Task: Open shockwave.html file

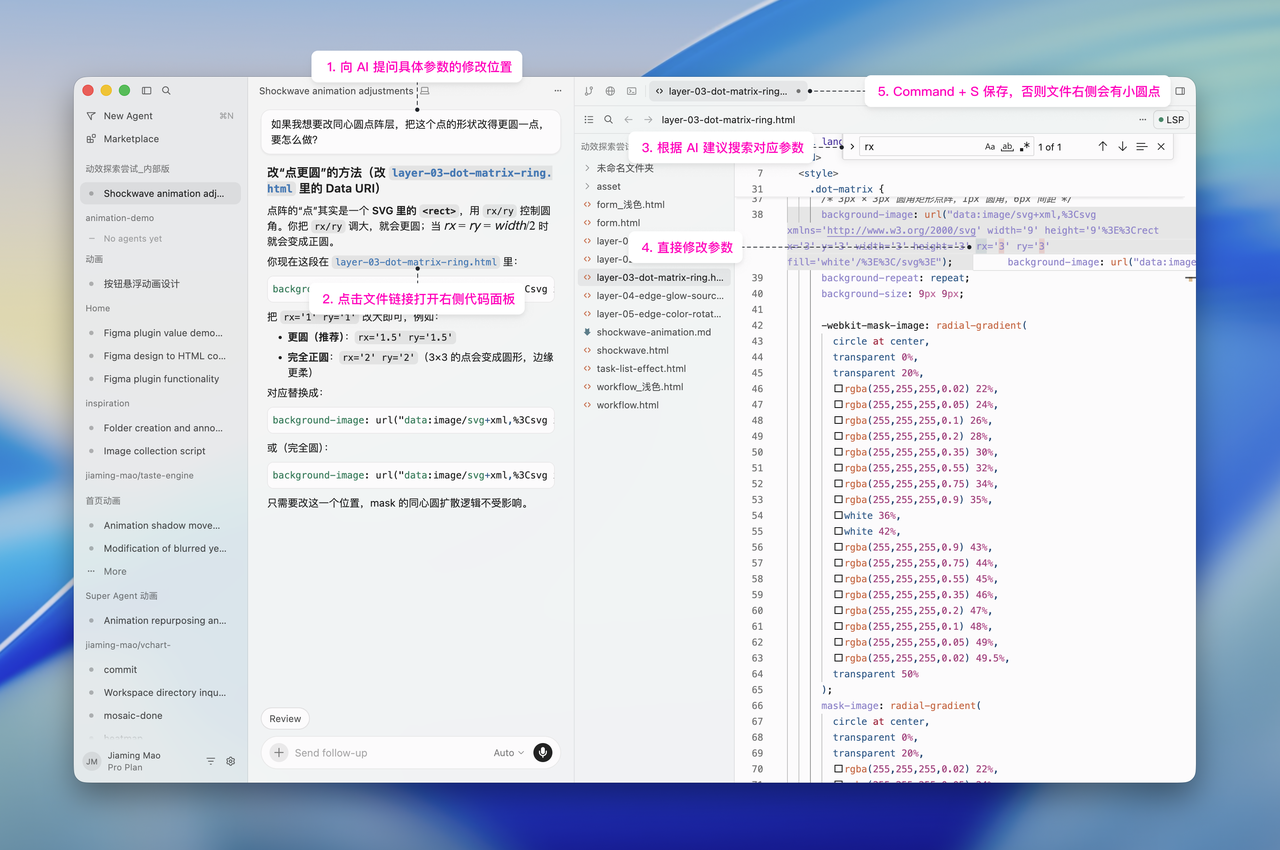Action: point(655,350)
